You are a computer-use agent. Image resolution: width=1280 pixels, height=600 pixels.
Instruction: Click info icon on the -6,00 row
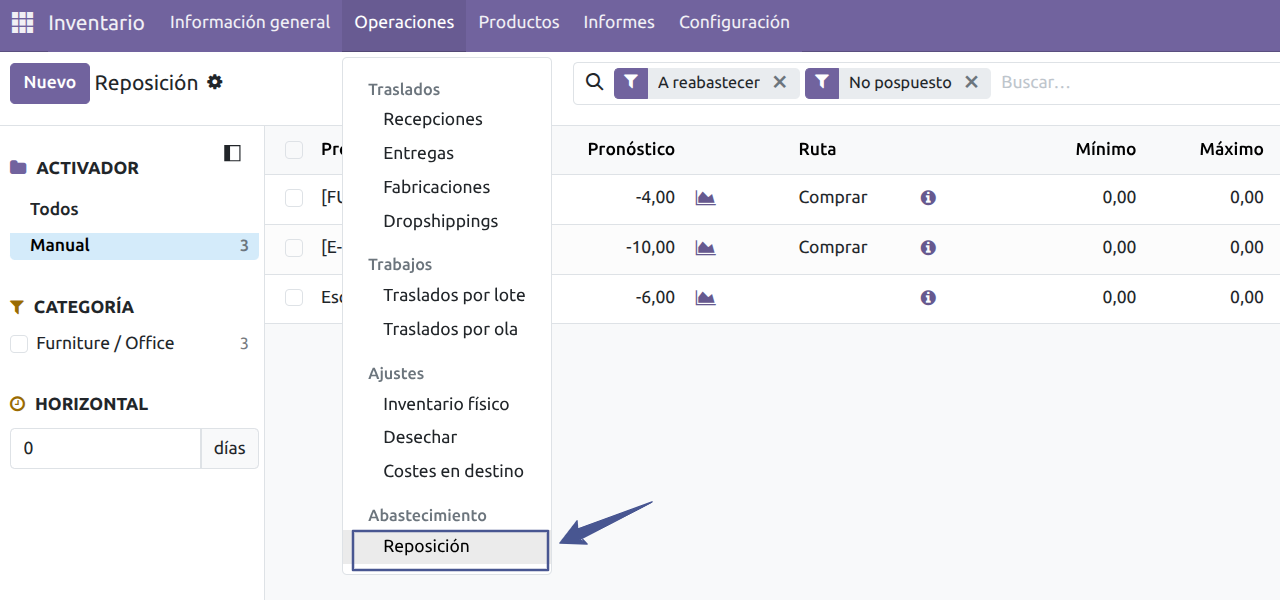928,298
